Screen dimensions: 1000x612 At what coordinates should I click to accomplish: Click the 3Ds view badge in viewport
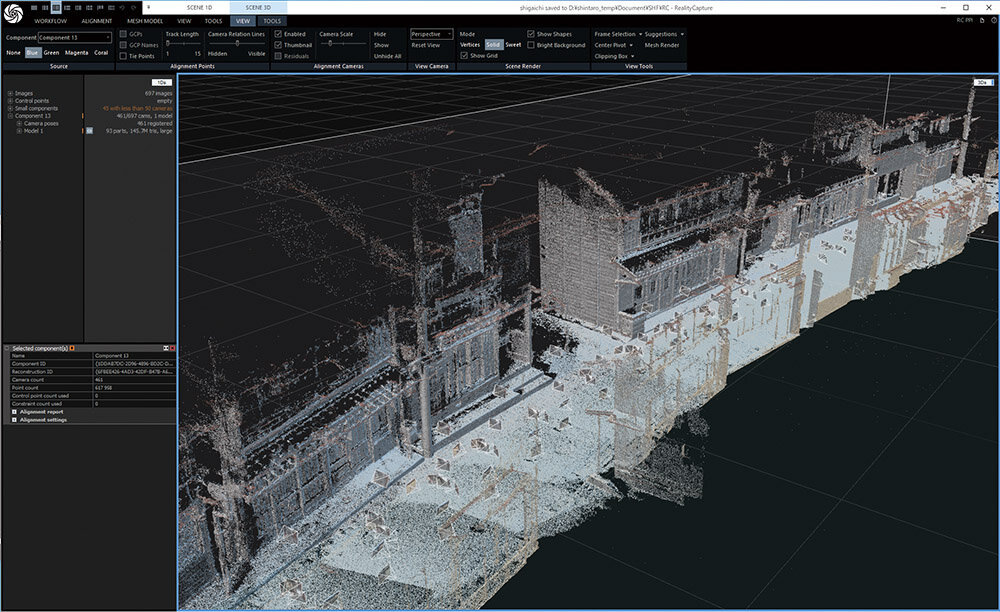tap(983, 82)
